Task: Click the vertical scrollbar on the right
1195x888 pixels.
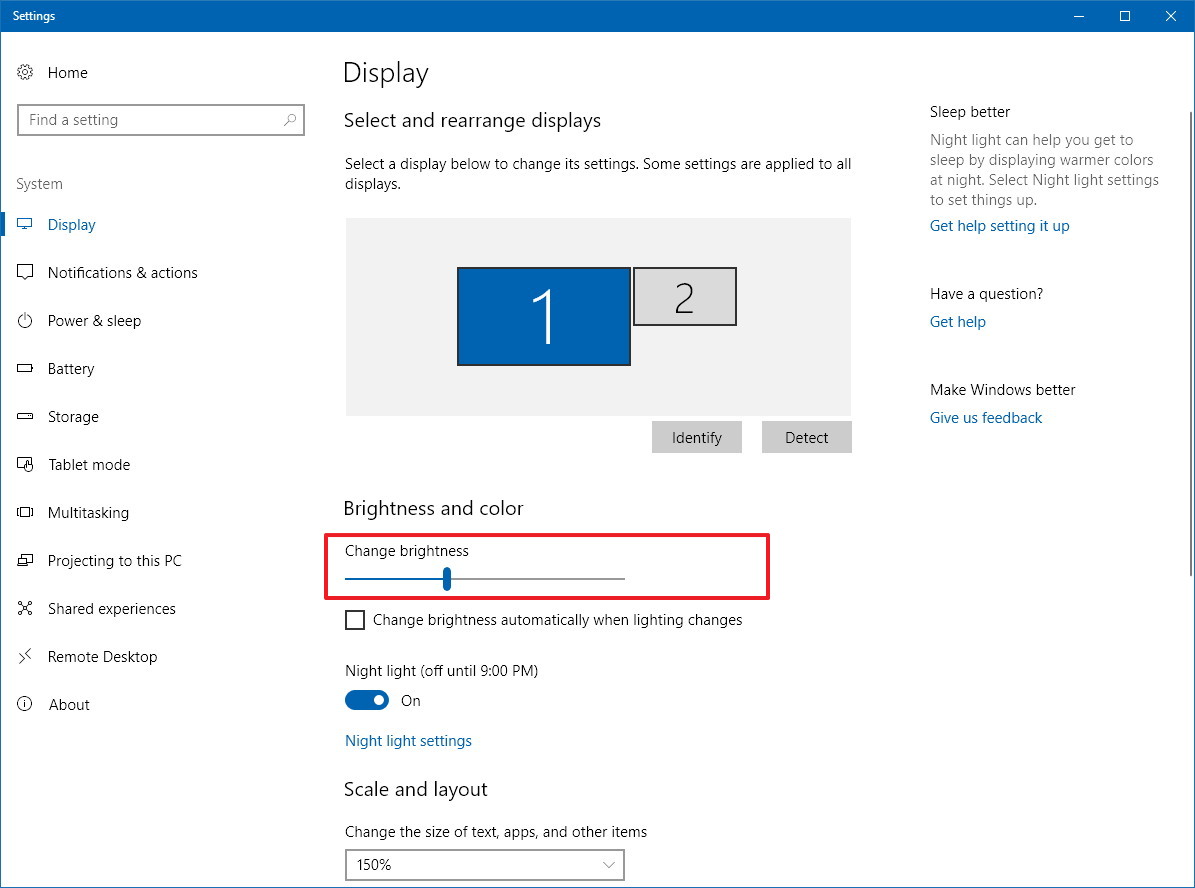Action: pyautogui.click(x=1190, y=343)
